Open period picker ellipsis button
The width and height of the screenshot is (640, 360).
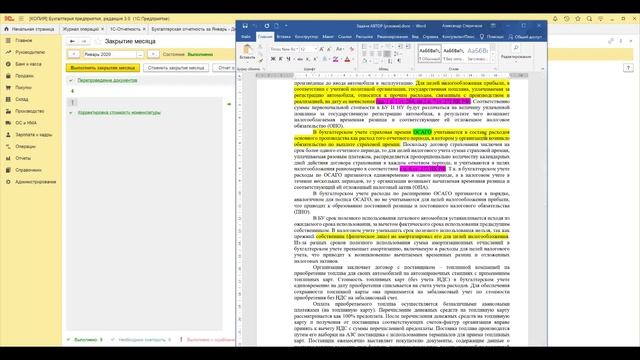click(x=140, y=54)
